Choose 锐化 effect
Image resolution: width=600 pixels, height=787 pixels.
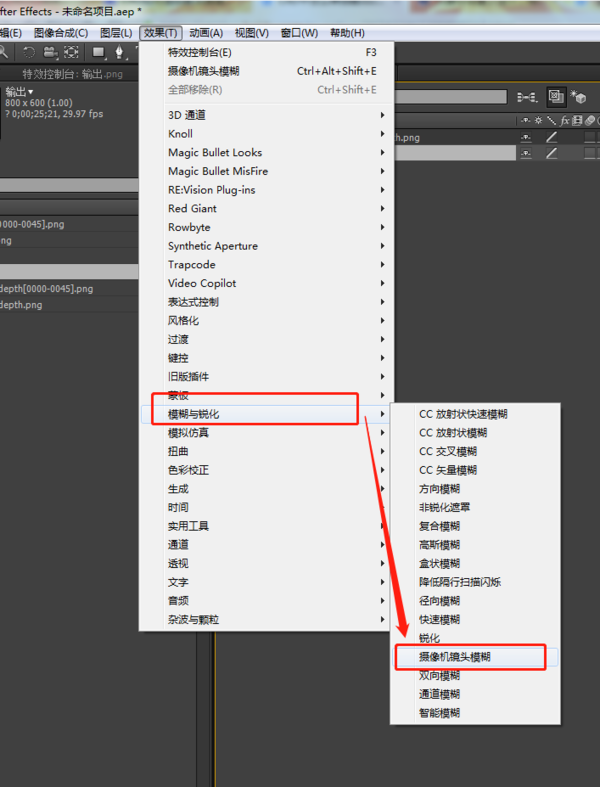coord(475,638)
